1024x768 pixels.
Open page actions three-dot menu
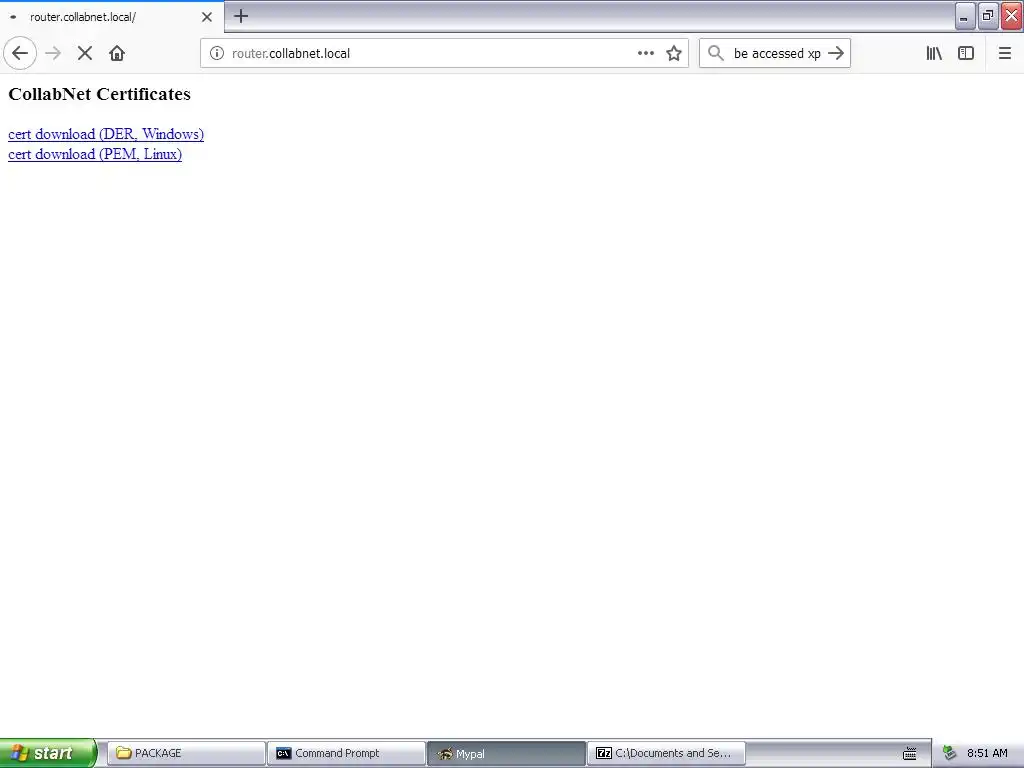click(x=645, y=54)
